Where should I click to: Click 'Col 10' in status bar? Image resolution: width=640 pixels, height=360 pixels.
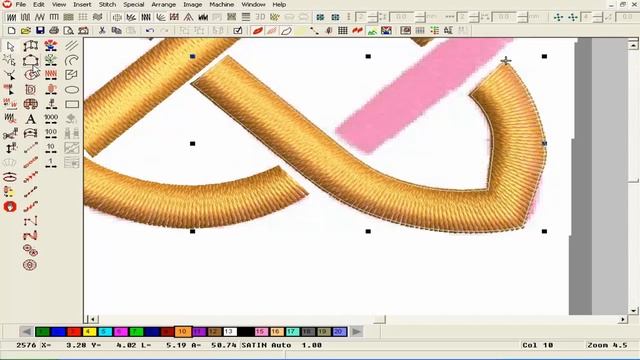(x=538, y=345)
